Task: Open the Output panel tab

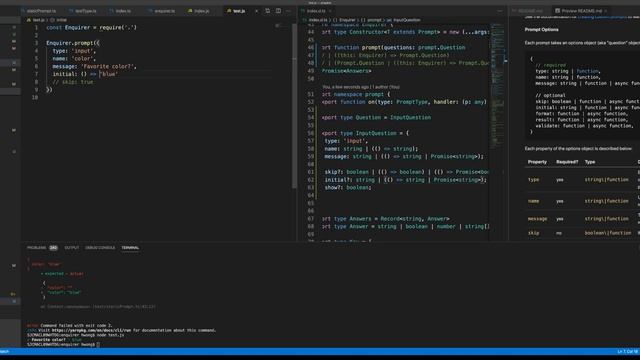Action: coord(71,248)
